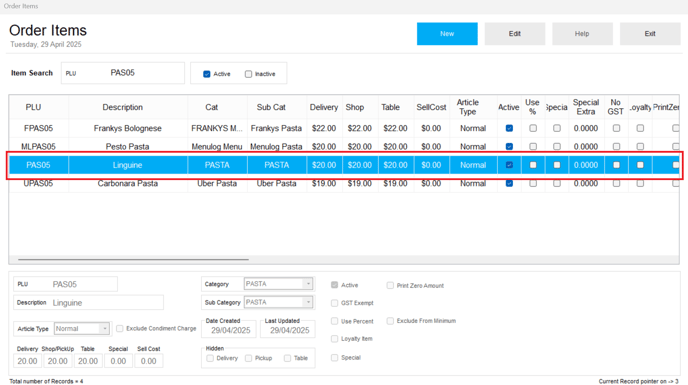688x385 pixels.
Task: Click the Delivery price field
Action: [27, 361]
